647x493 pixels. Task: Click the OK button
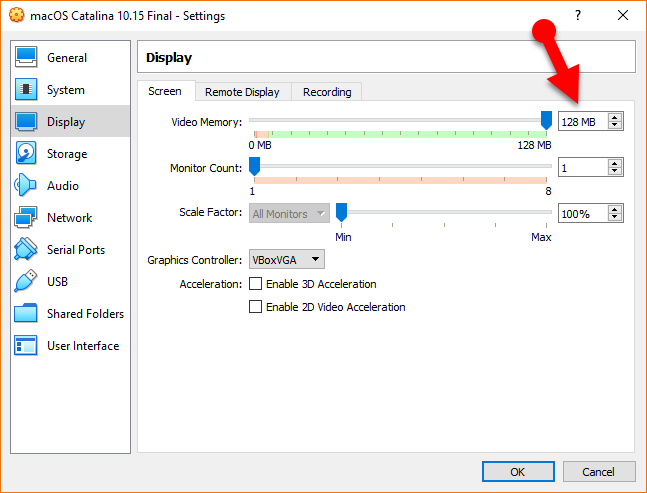tap(517, 471)
